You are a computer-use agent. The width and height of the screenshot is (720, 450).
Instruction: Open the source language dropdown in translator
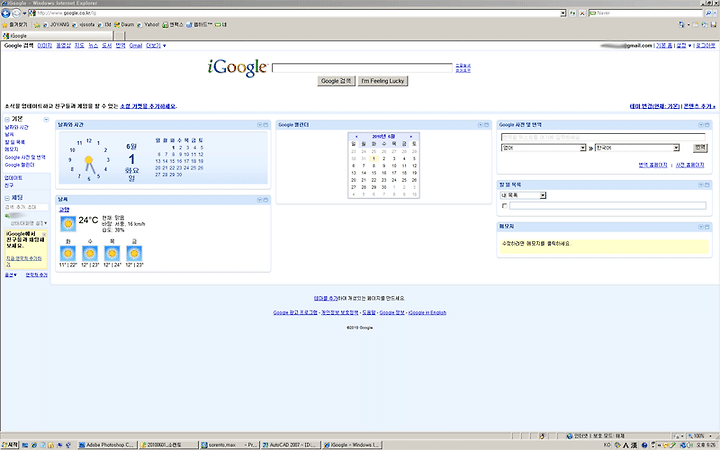point(544,148)
